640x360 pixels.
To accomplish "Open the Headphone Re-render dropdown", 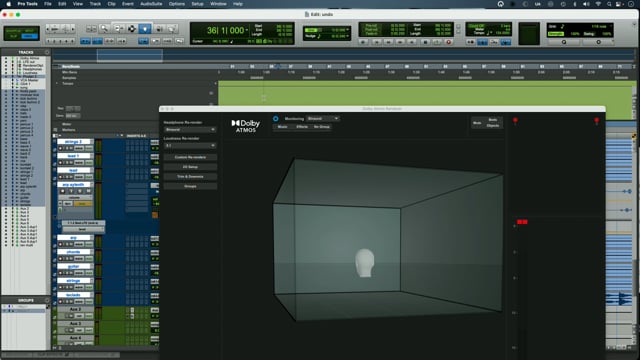I will point(190,129).
